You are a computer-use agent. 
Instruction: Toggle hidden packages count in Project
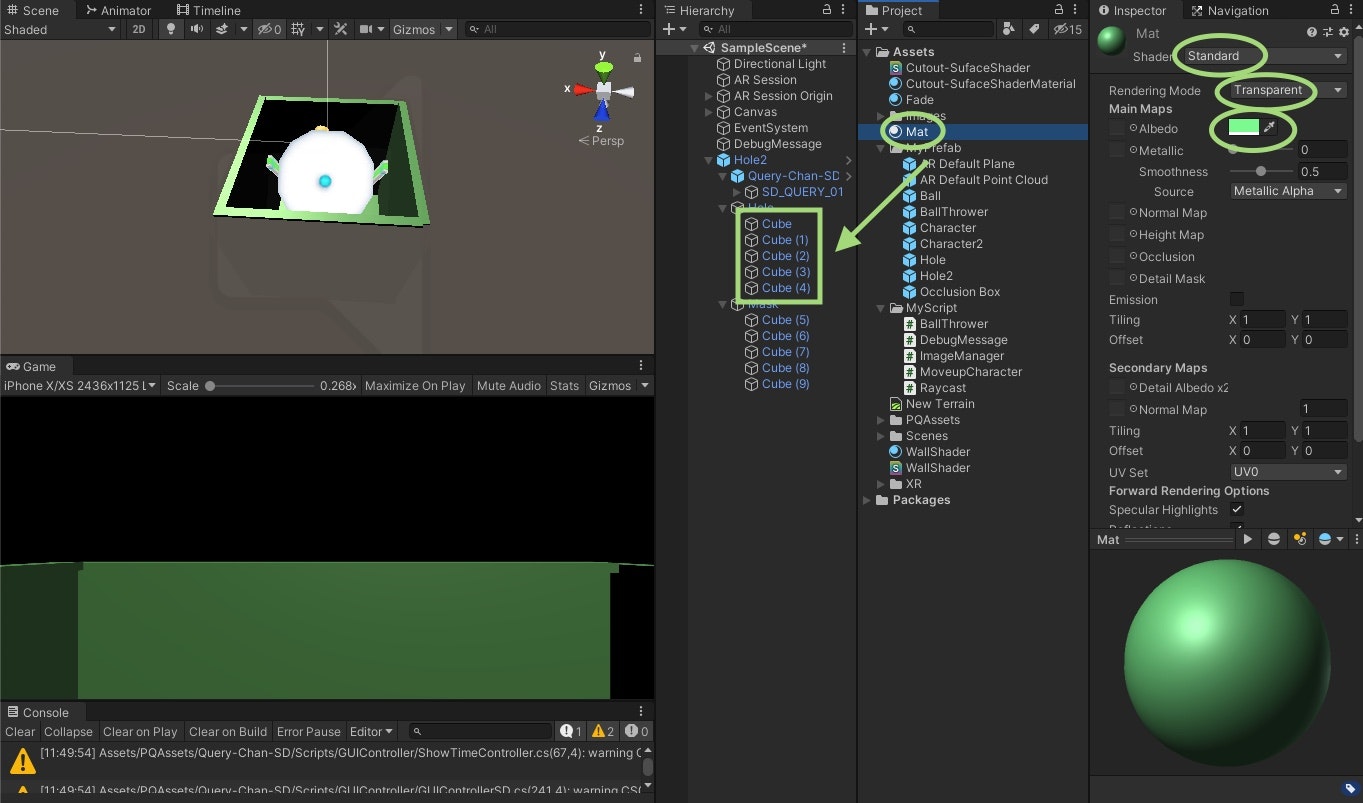coord(1068,29)
